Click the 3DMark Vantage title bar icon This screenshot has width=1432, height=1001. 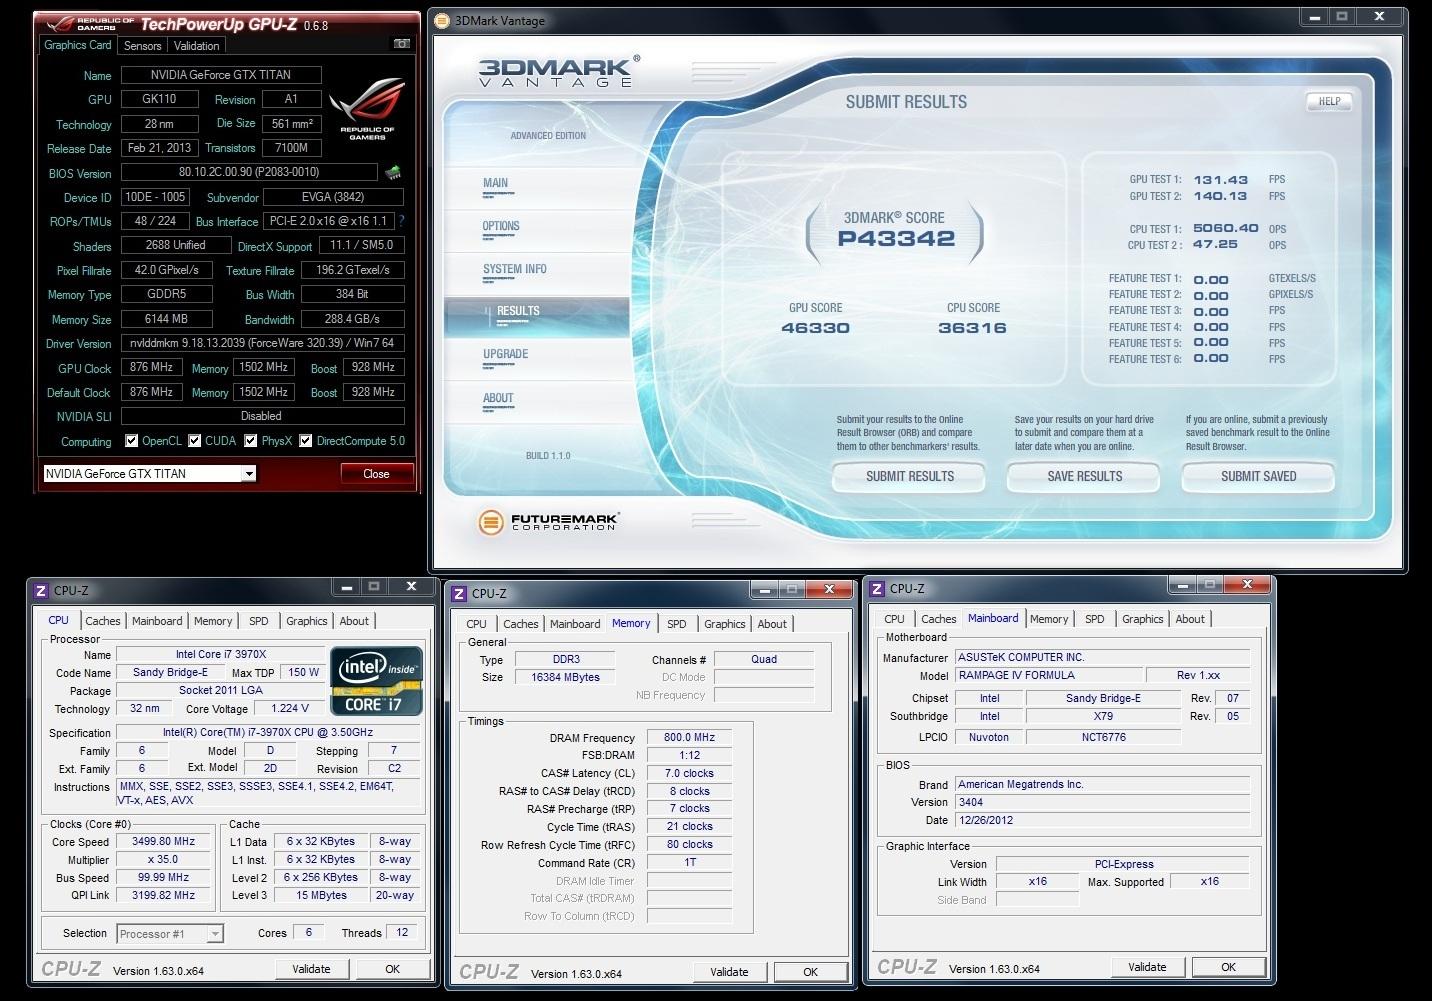tap(444, 20)
